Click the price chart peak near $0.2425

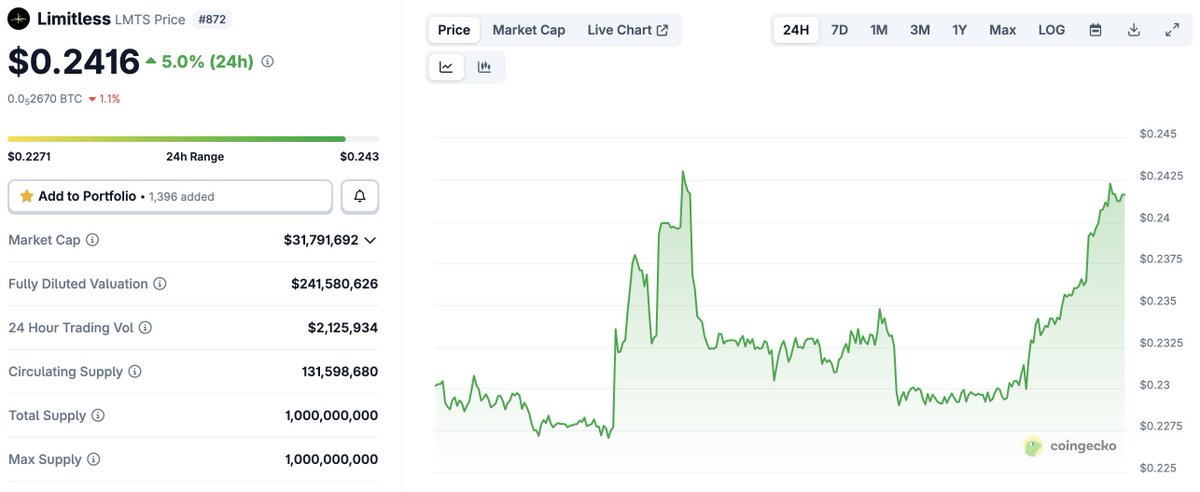pos(683,173)
